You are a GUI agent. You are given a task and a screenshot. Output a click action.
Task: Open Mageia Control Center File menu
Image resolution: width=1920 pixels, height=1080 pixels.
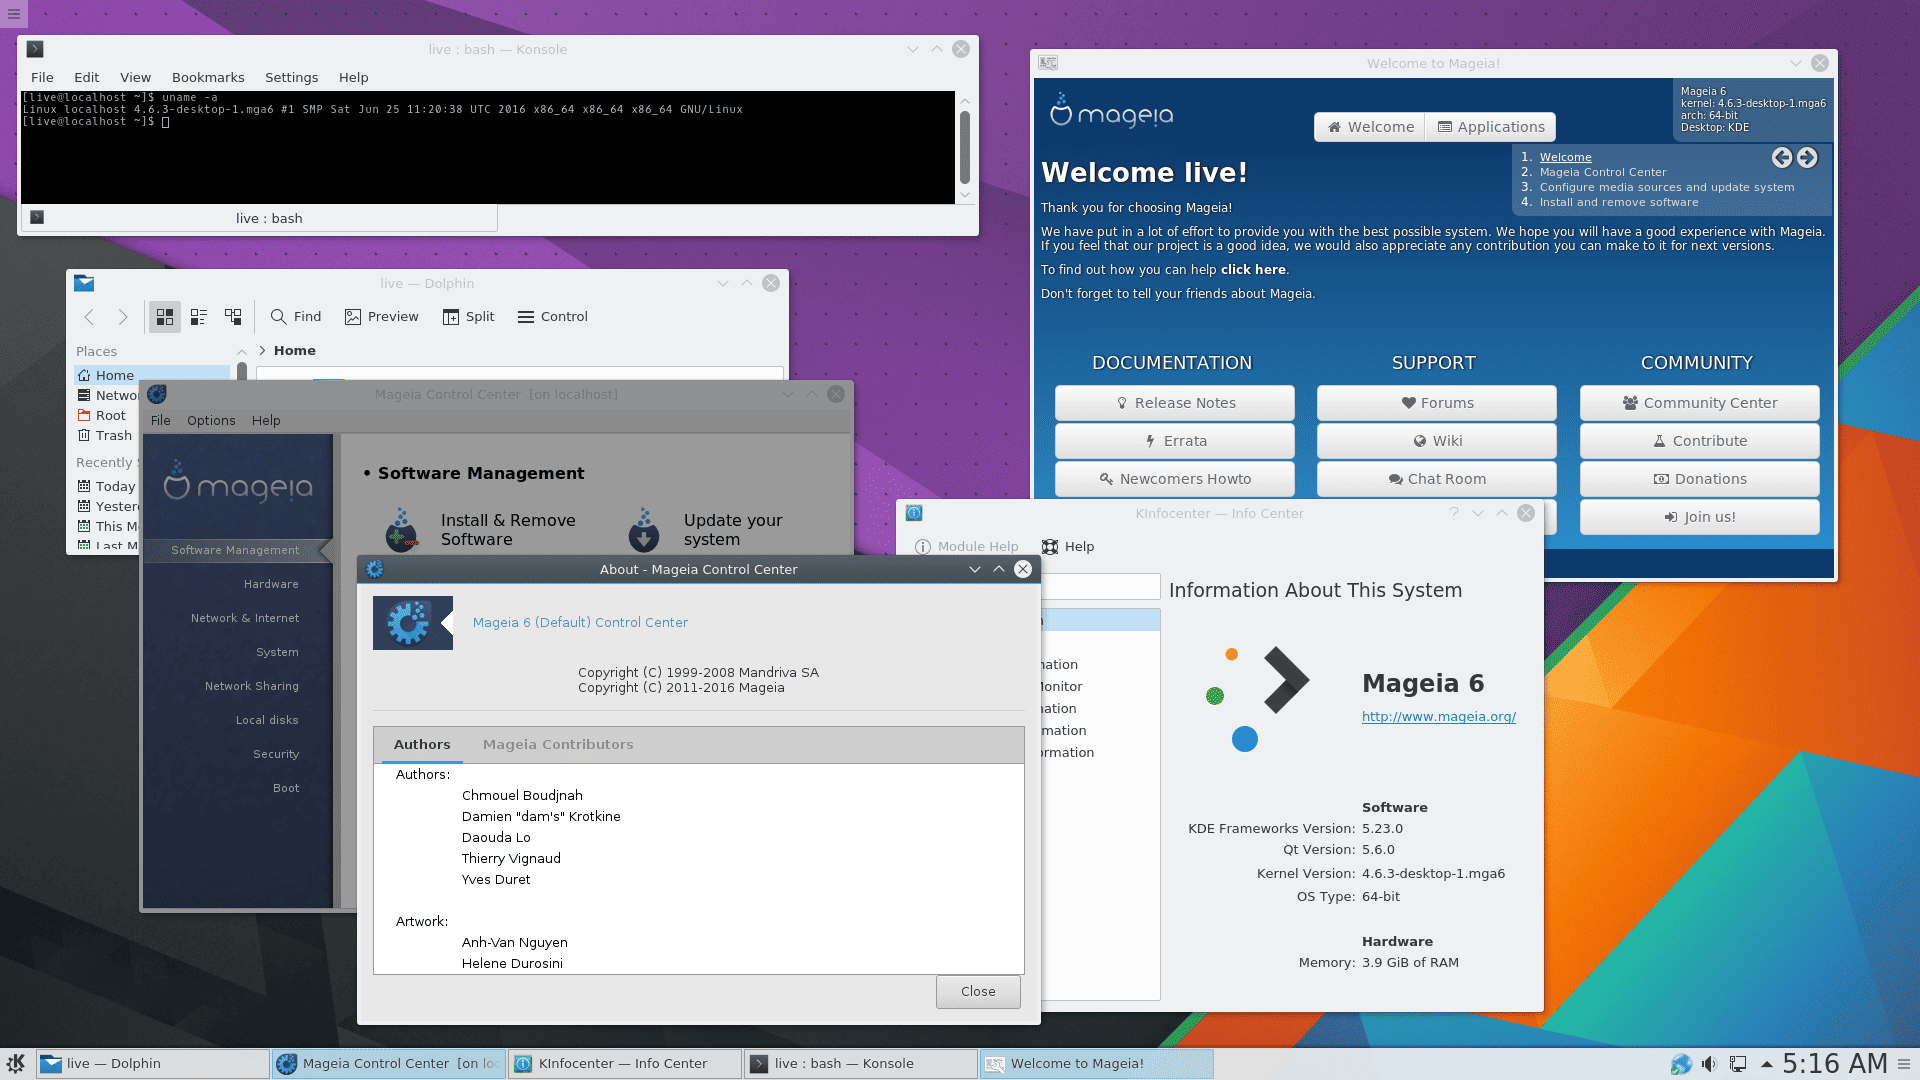tap(161, 421)
